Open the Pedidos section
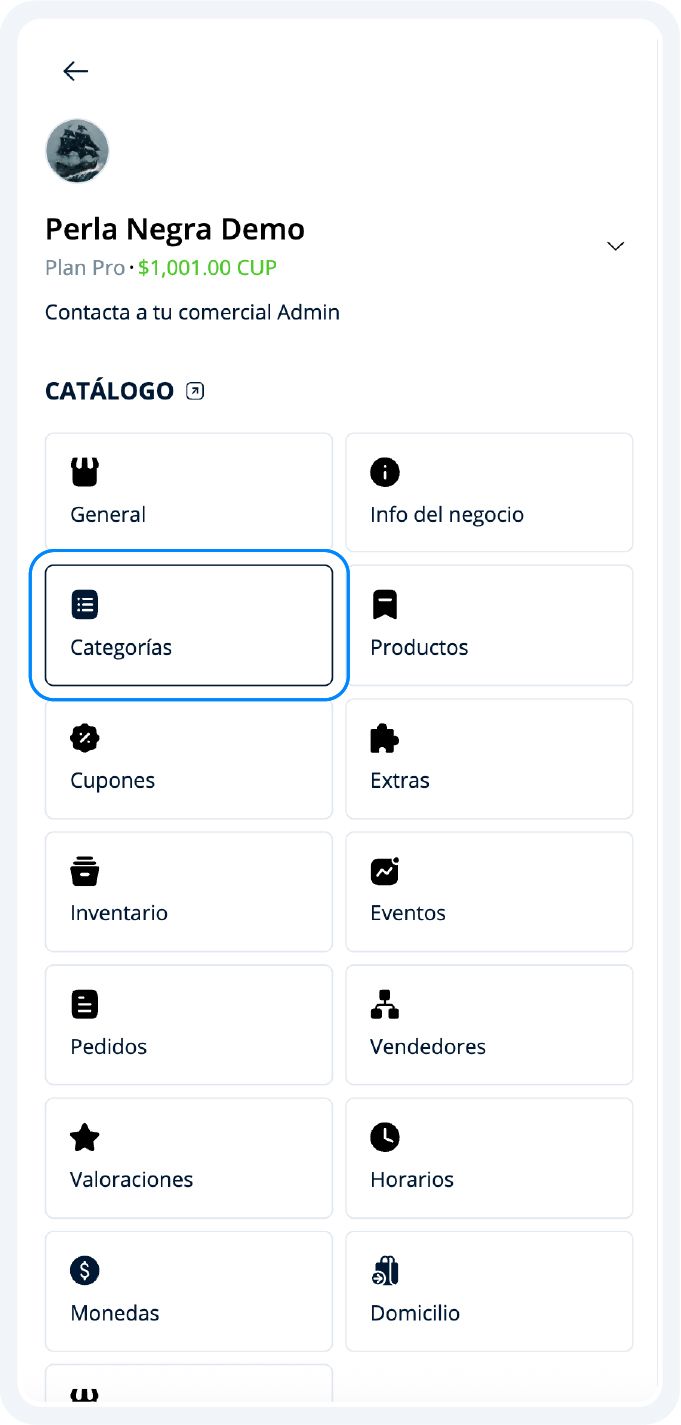 point(188,1024)
